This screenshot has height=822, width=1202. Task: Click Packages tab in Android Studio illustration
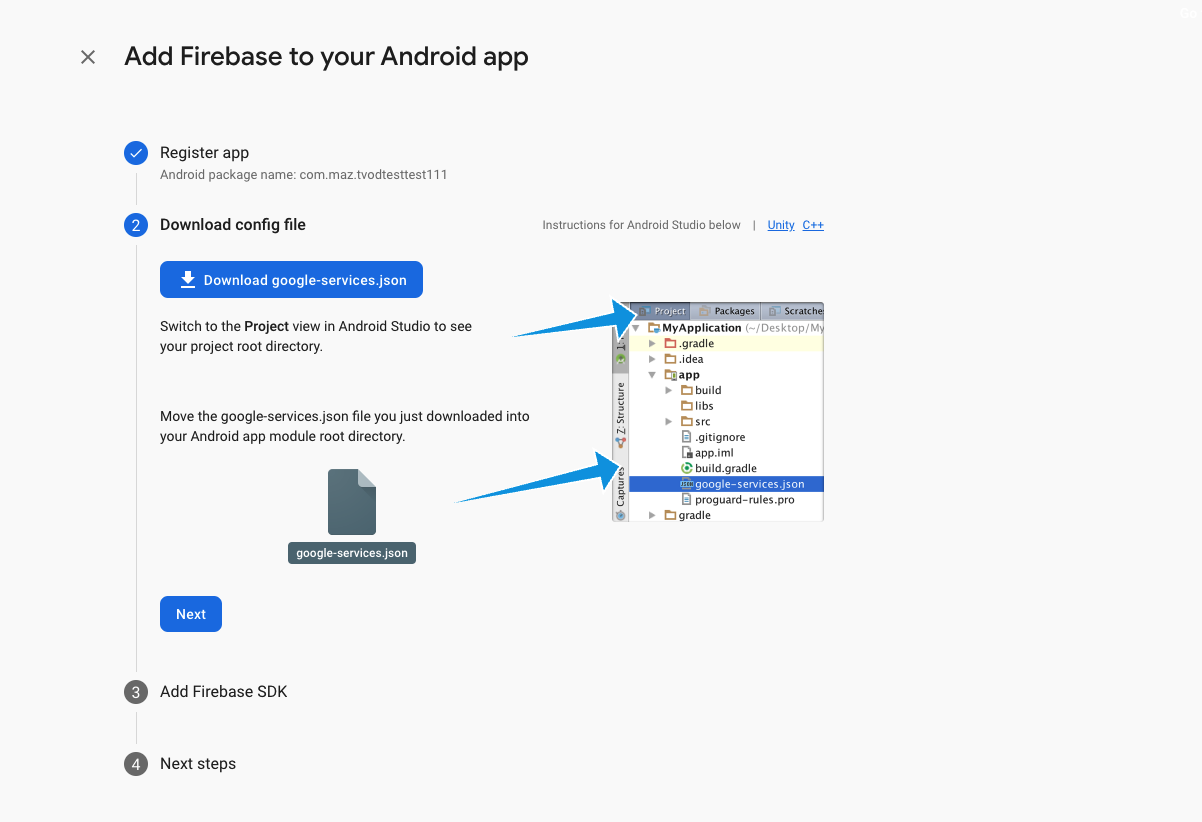click(726, 311)
